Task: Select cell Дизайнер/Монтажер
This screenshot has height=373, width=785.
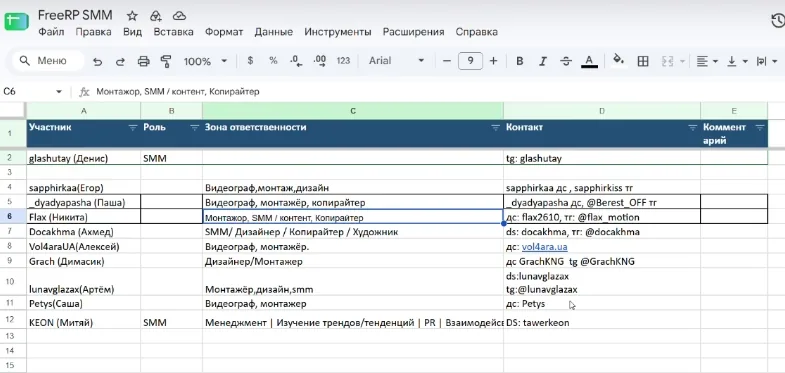Action: click(x=353, y=261)
